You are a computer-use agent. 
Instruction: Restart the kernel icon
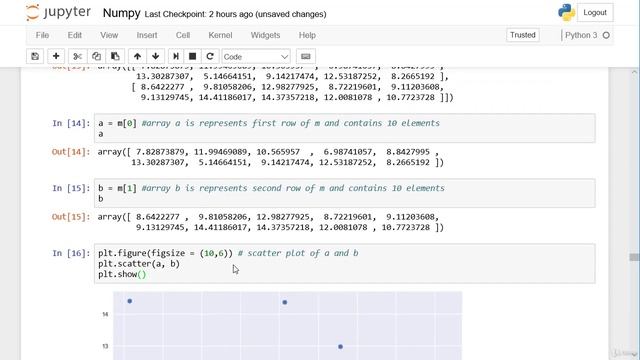coord(210,56)
